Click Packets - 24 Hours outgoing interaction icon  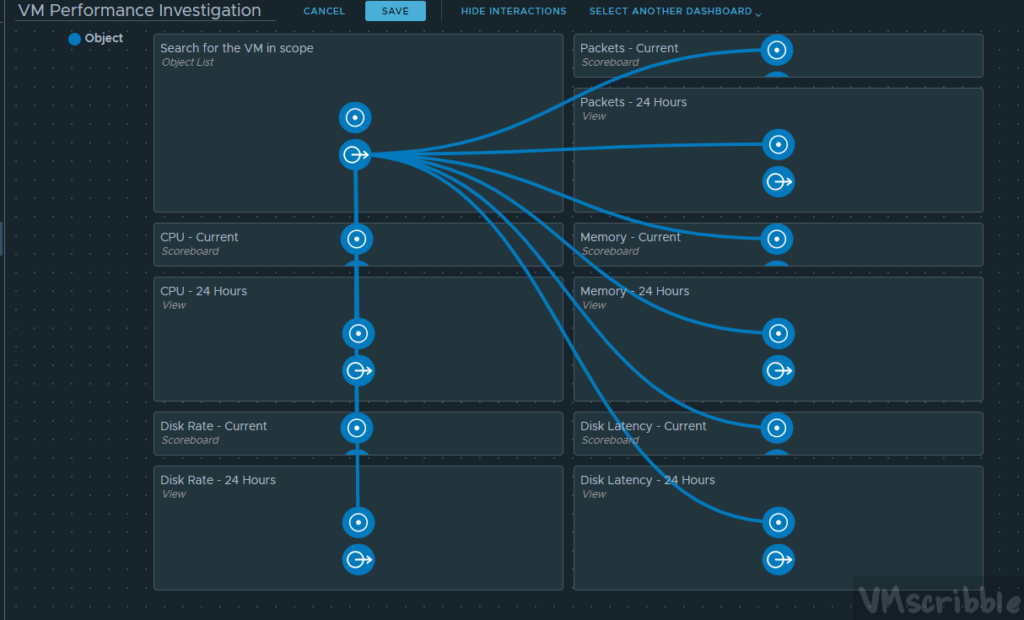click(x=778, y=182)
